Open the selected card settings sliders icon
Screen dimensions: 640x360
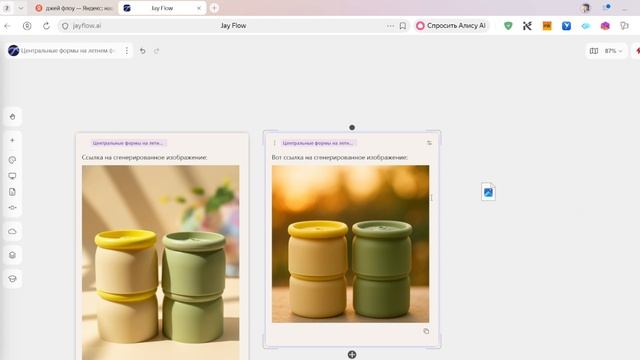(429, 143)
